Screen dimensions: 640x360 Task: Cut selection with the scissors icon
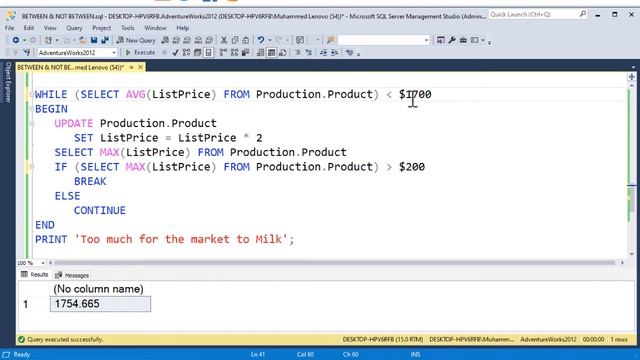[224, 40]
